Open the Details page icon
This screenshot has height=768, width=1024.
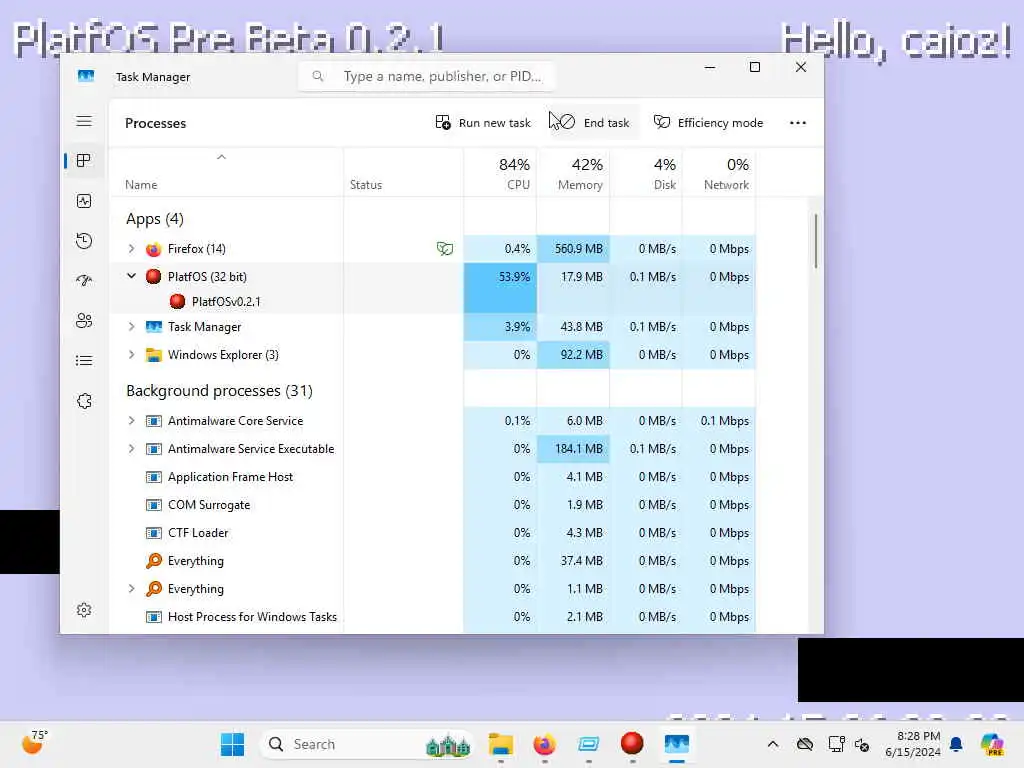(x=84, y=360)
